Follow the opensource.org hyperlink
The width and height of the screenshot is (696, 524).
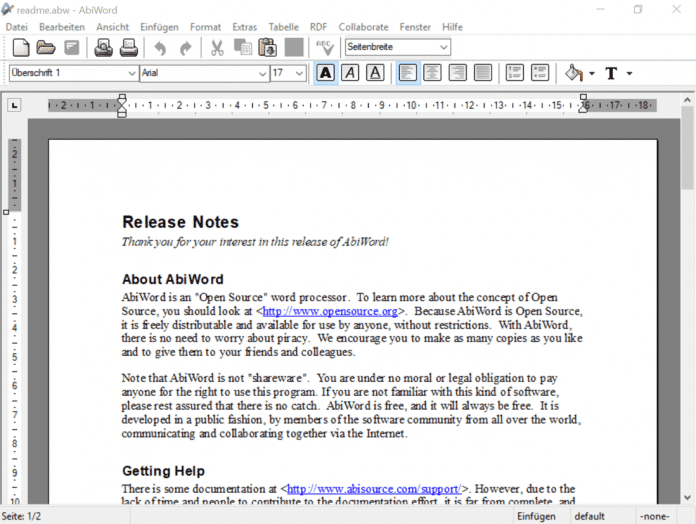(x=330, y=312)
